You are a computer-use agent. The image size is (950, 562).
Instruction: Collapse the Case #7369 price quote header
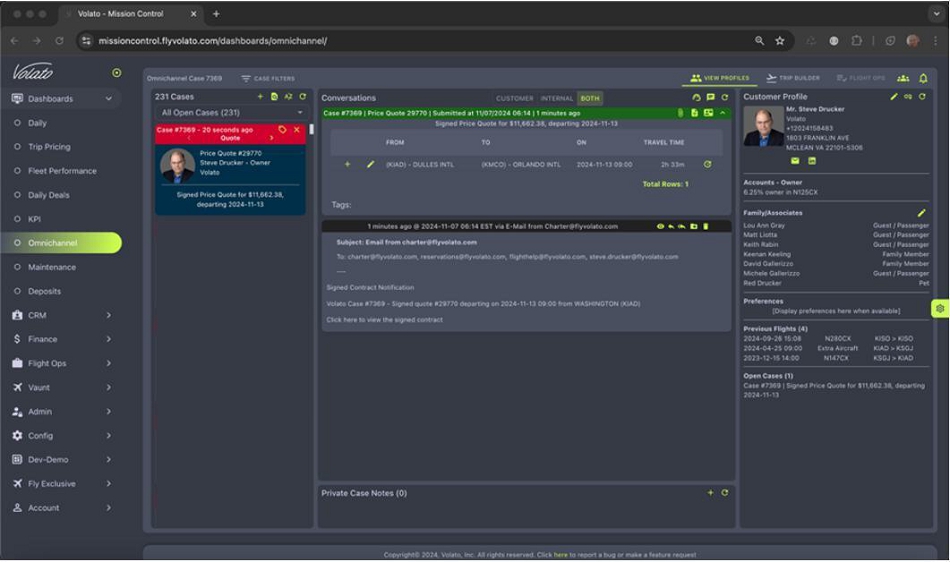(722, 113)
